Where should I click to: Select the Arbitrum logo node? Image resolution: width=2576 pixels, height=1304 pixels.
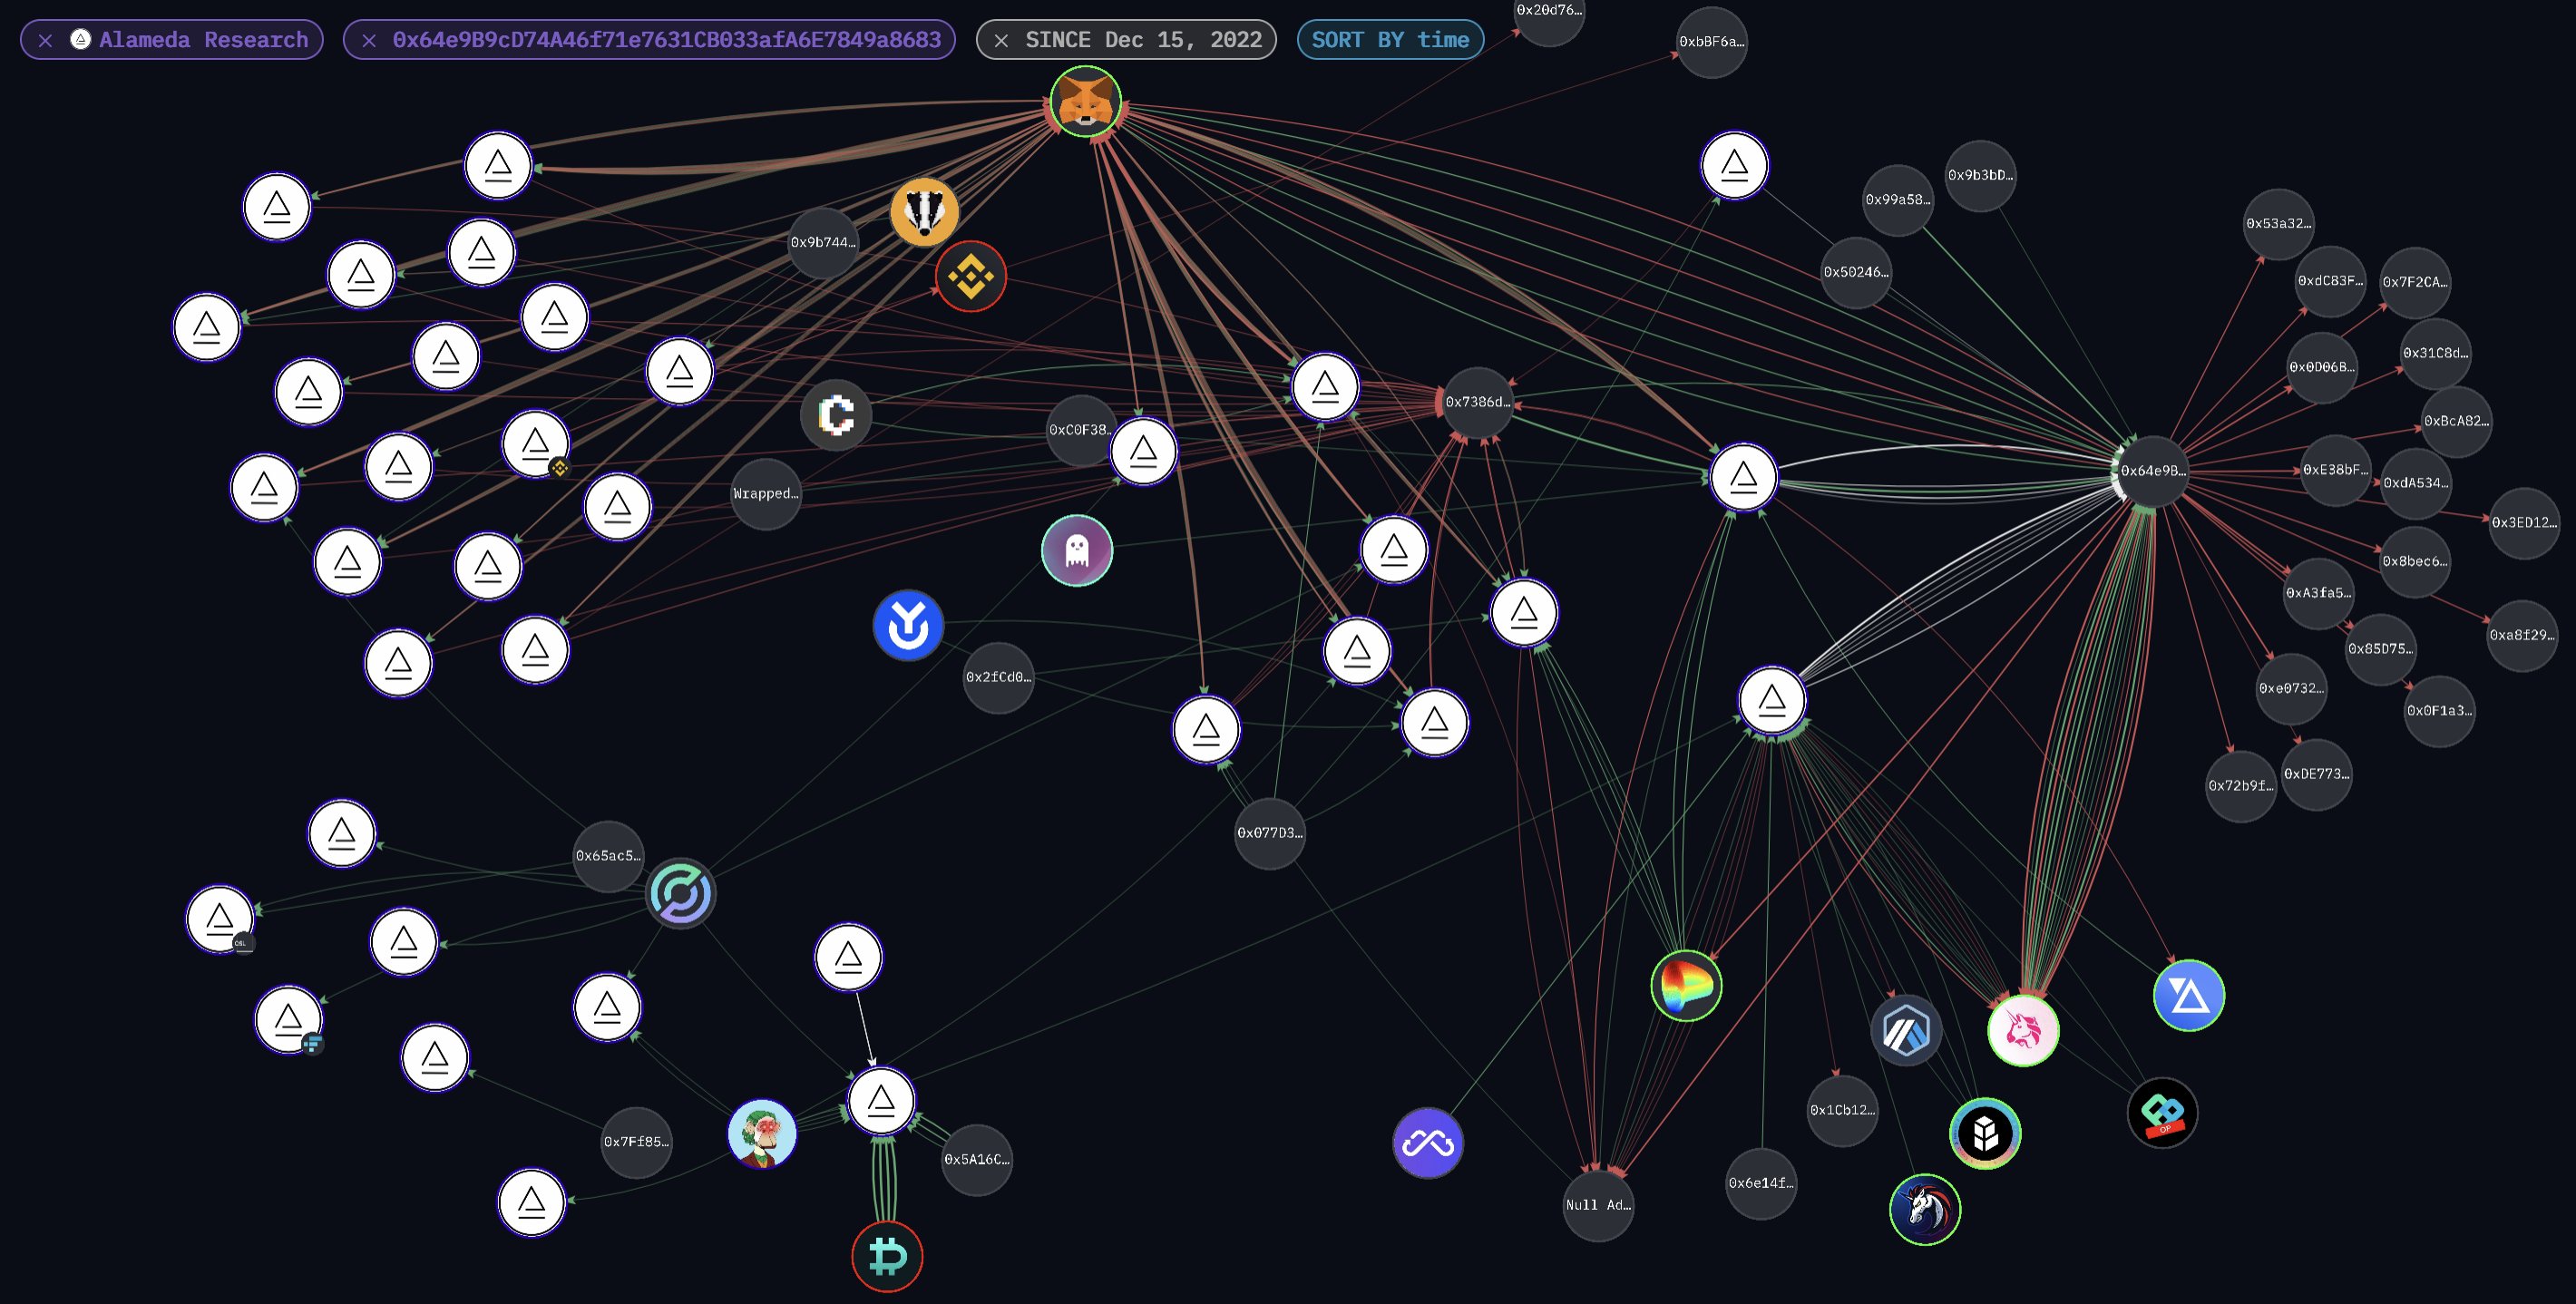[1906, 1030]
